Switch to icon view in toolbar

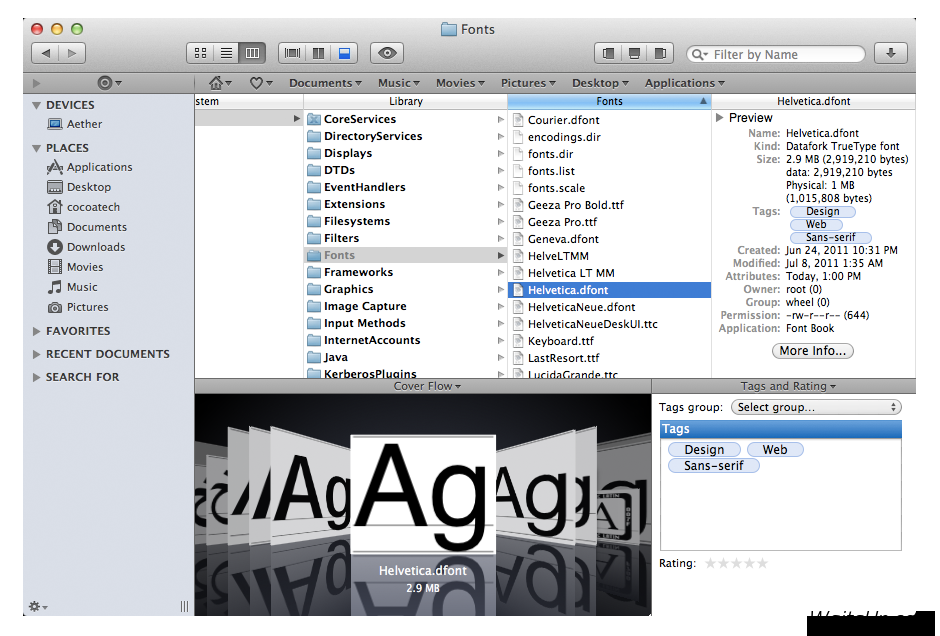[x=200, y=53]
